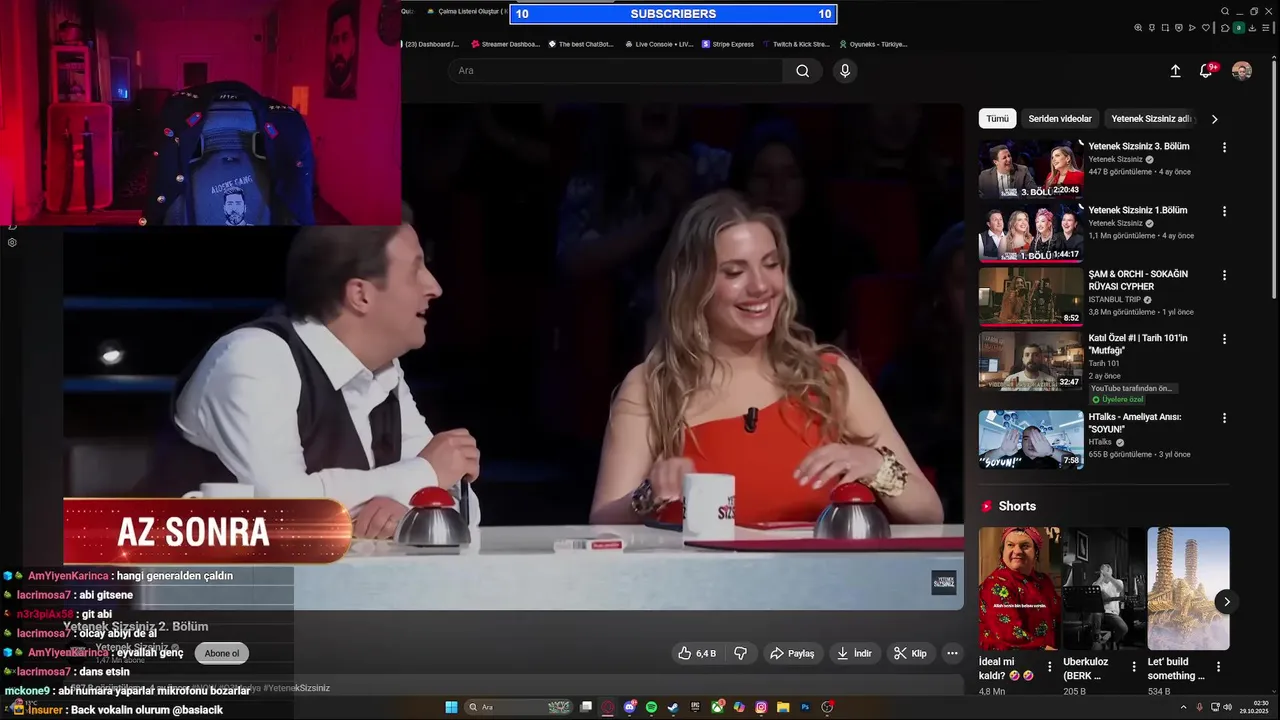Viewport: 1280px width, 720px height.
Task: Open the Stripe Express bookmark
Action: 727,44
